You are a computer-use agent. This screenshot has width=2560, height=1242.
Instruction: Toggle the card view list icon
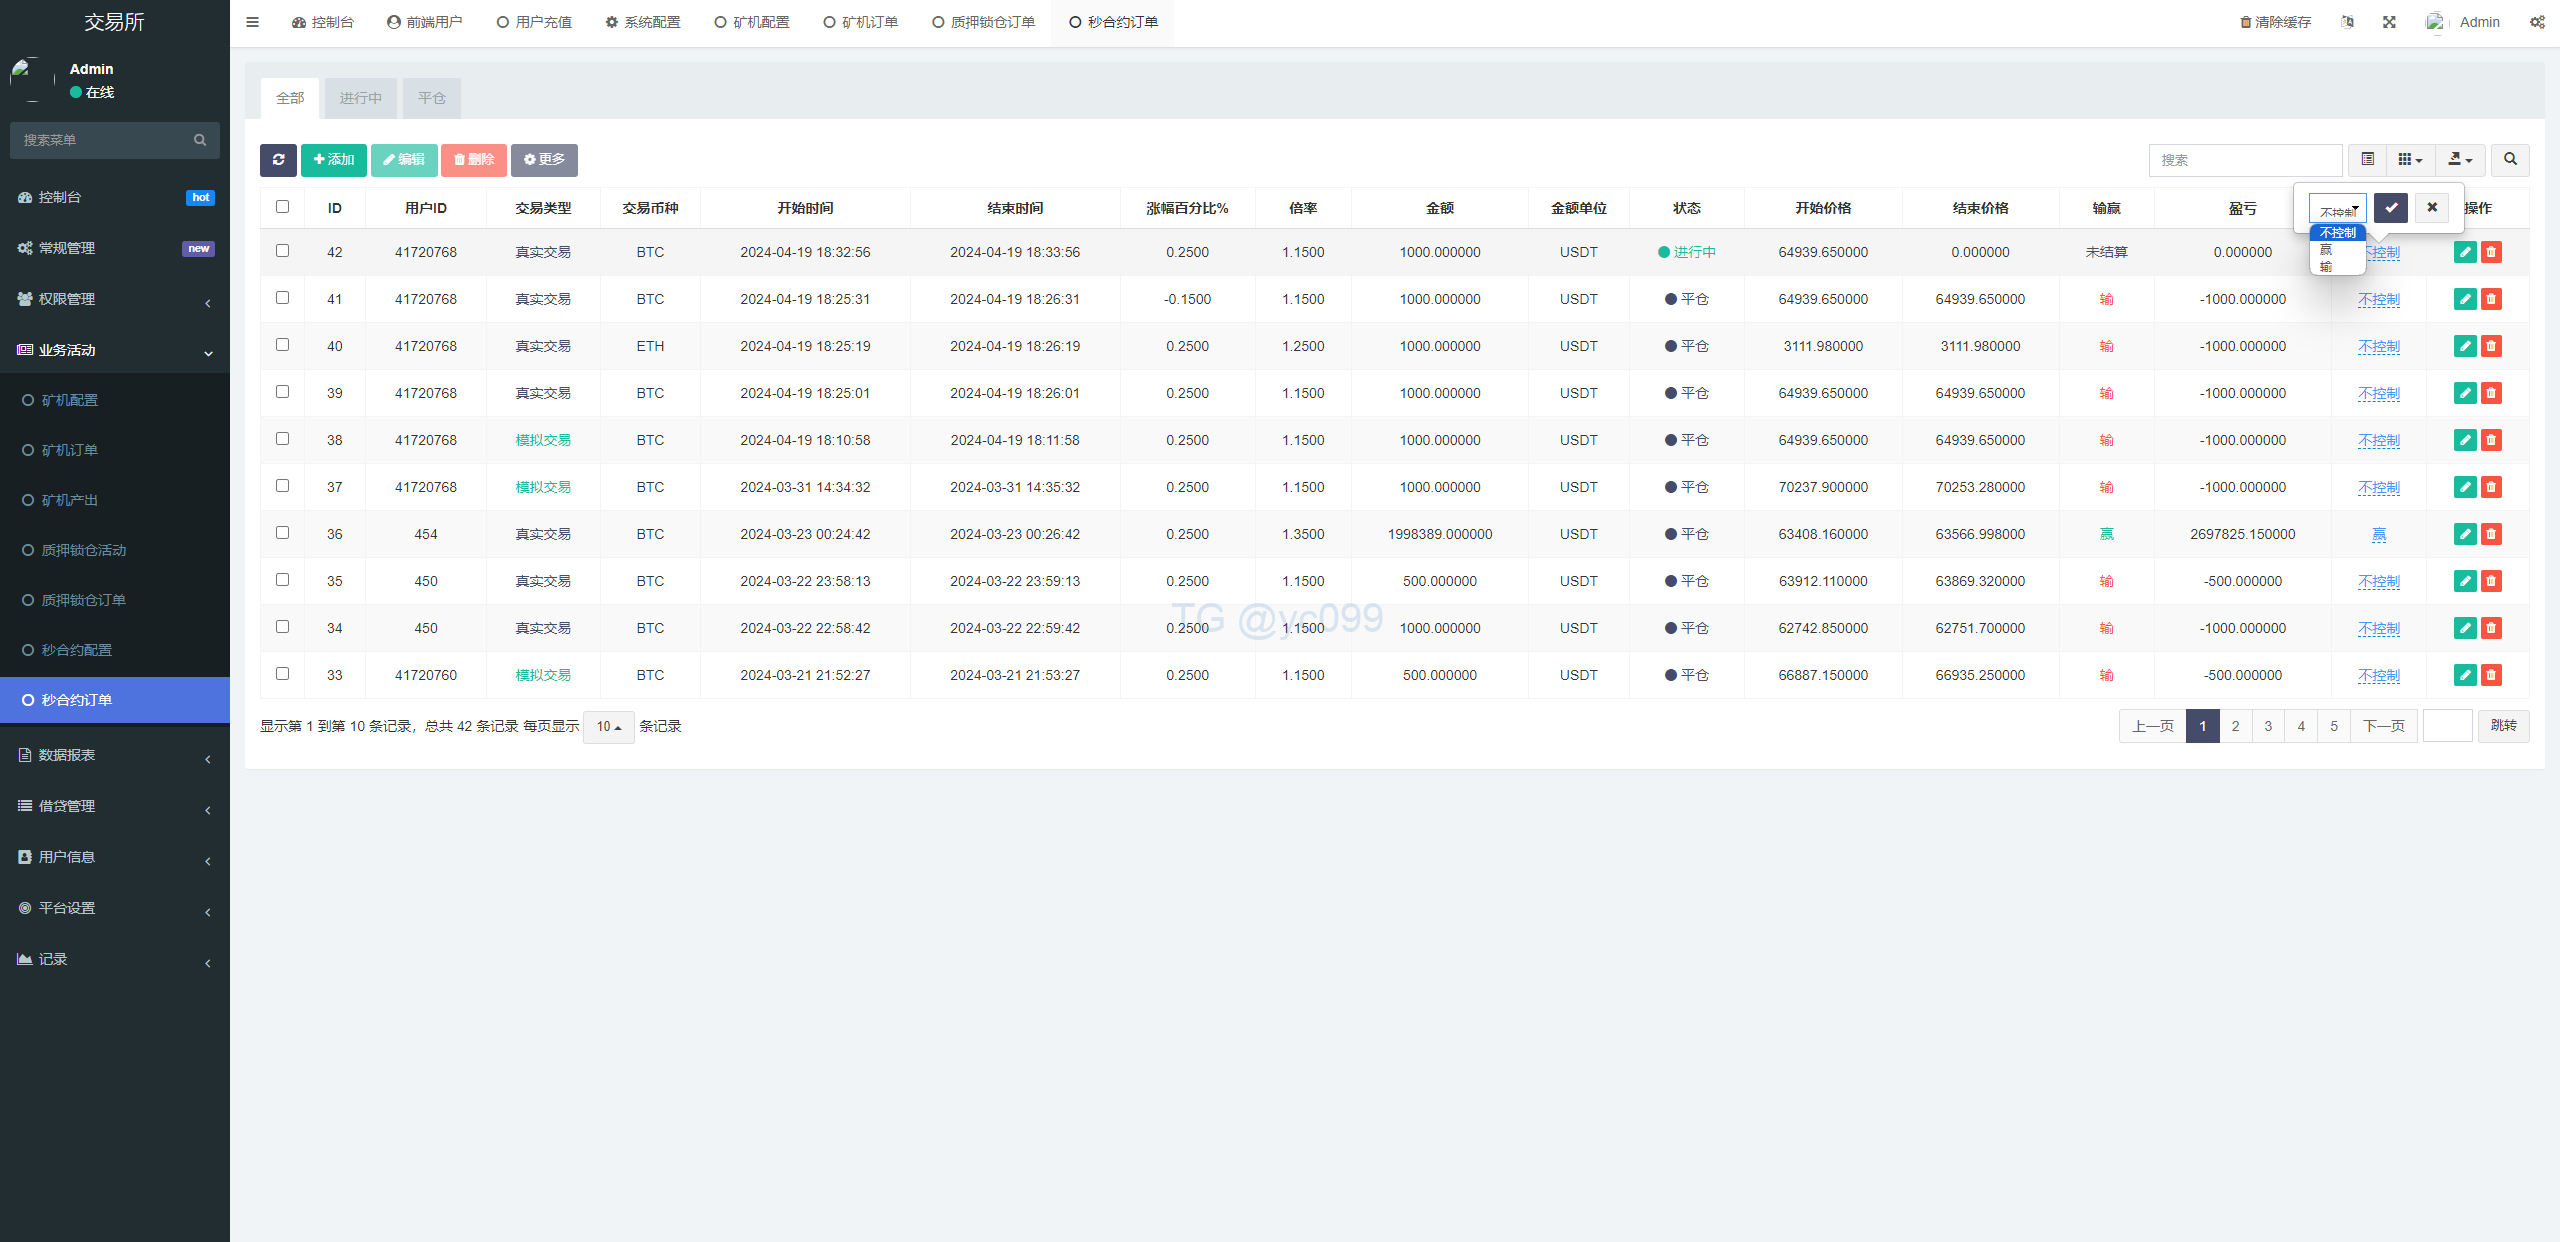2367,160
